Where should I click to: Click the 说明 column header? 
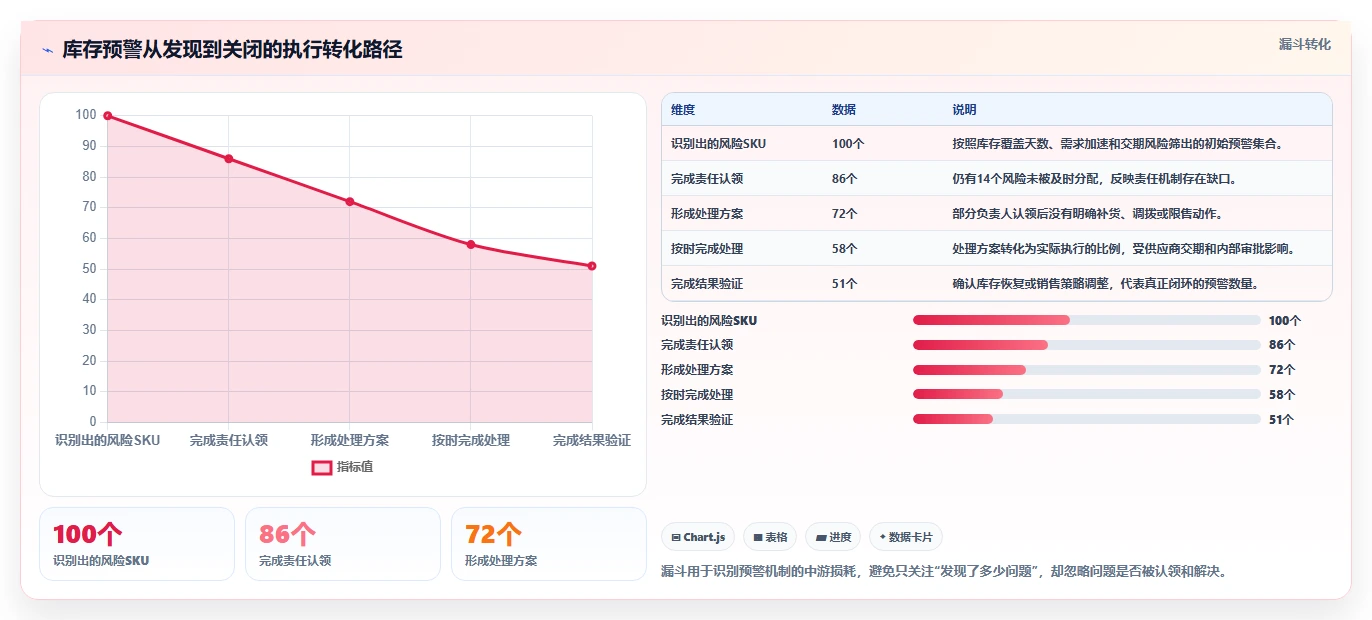point(964,110)
